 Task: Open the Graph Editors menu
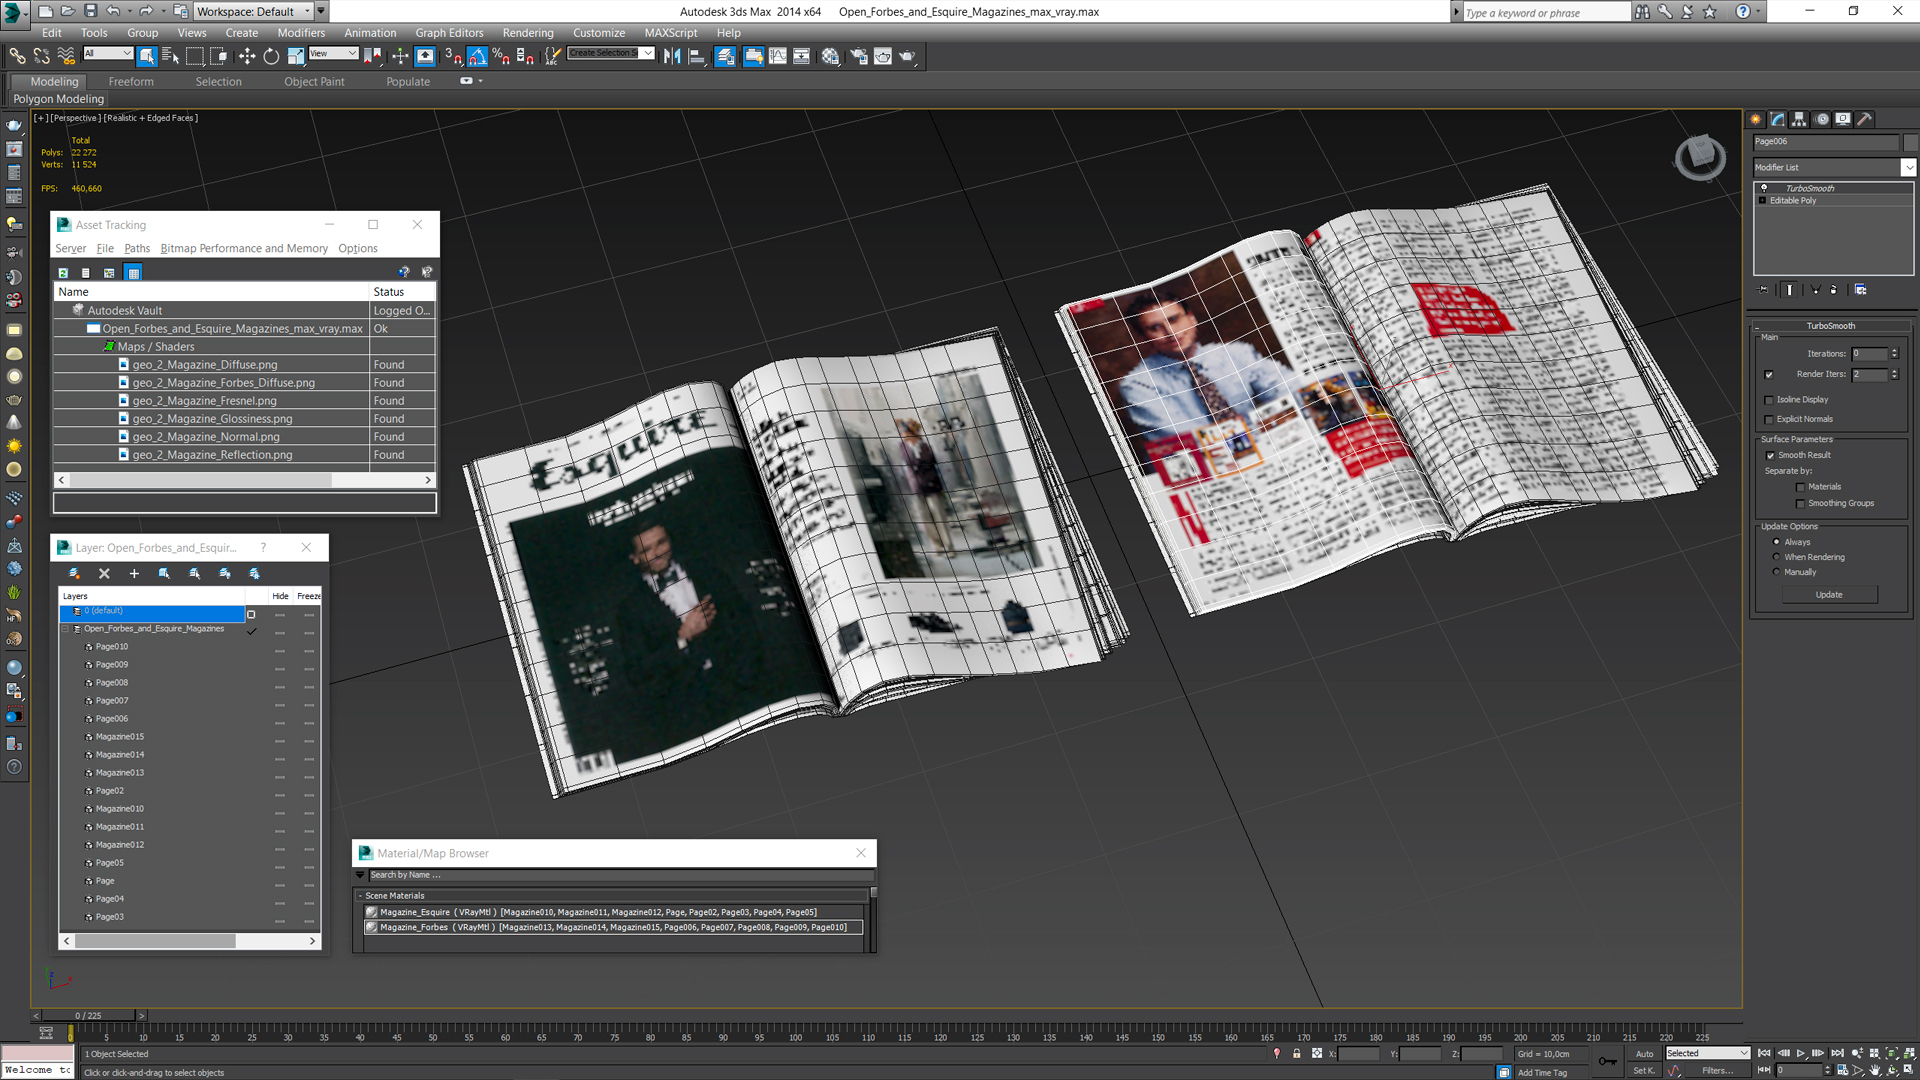(x=449, y=33)
